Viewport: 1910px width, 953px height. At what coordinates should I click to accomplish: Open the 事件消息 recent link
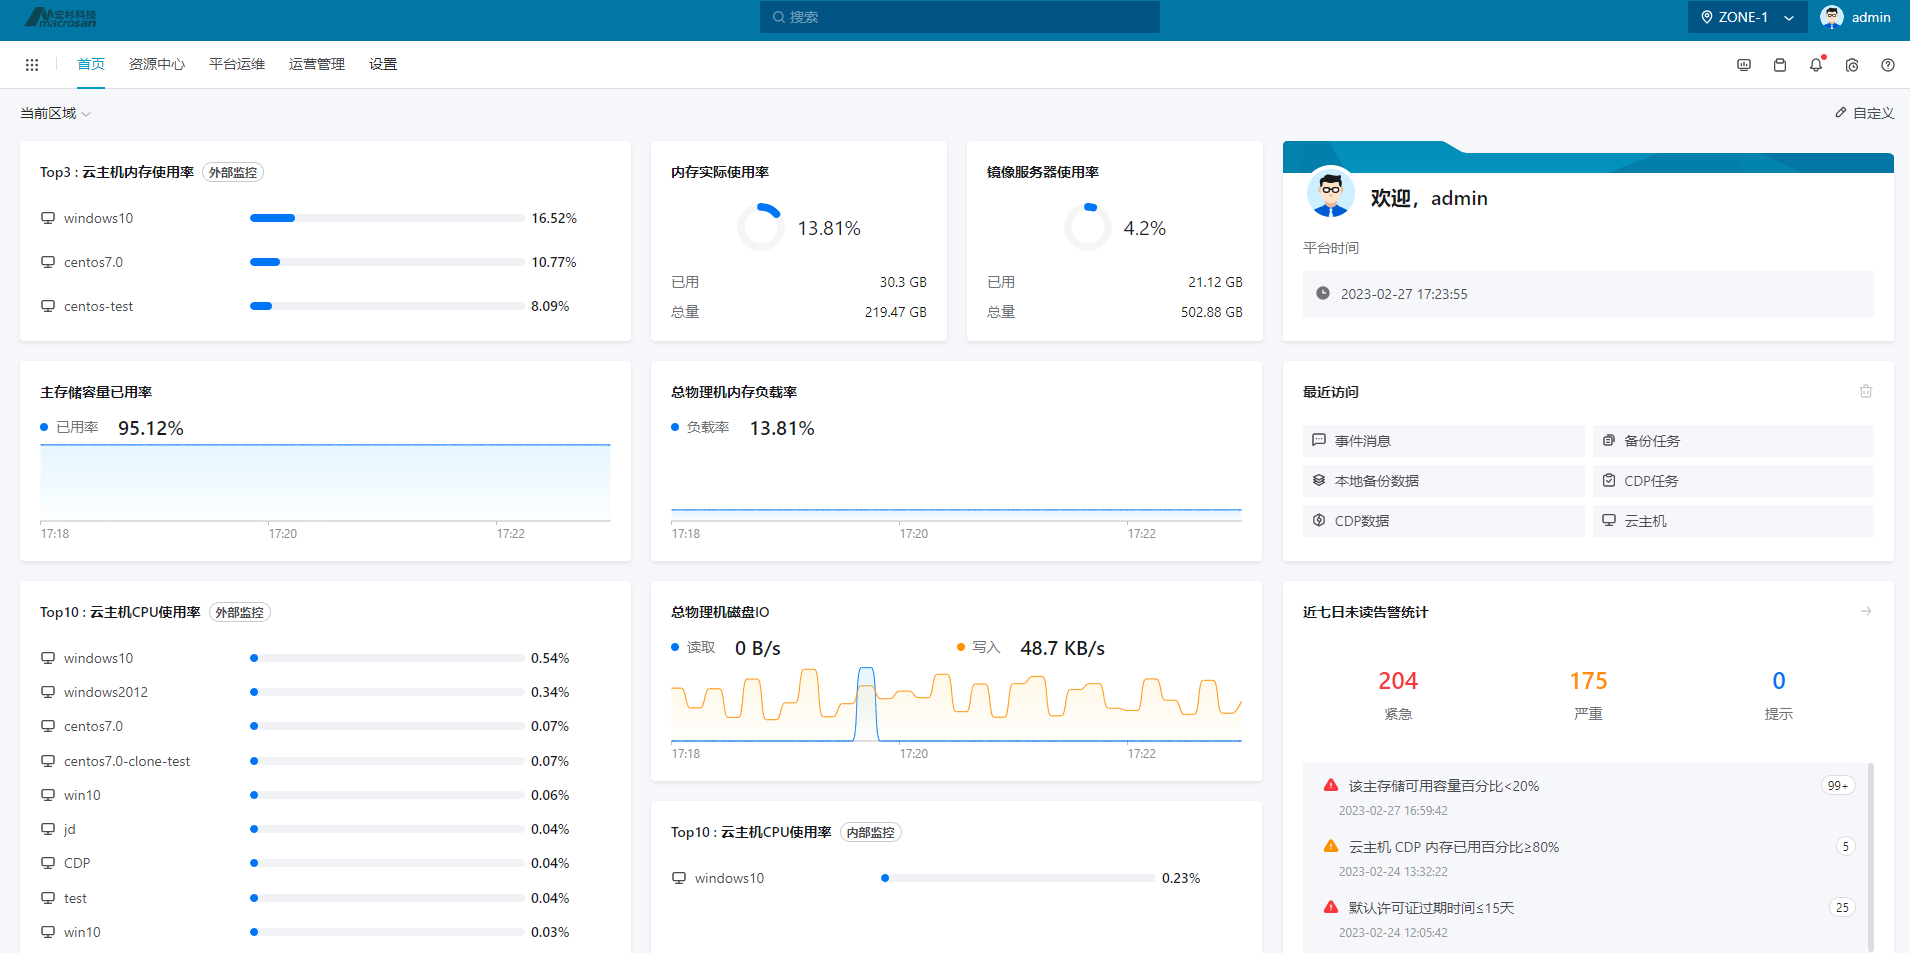point(1443,441)
